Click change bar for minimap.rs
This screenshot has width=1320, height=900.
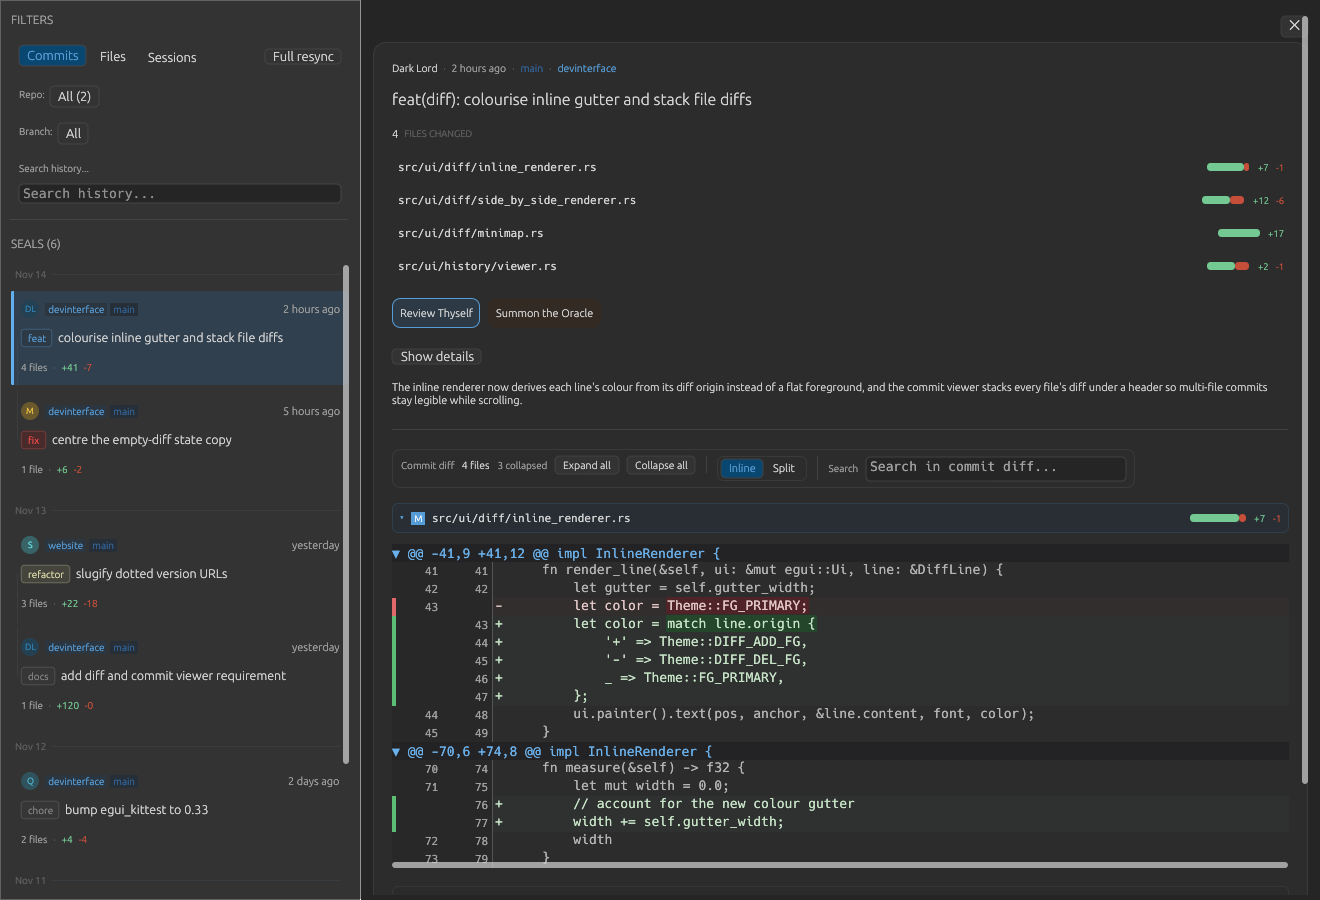(x=1239, y=233)
